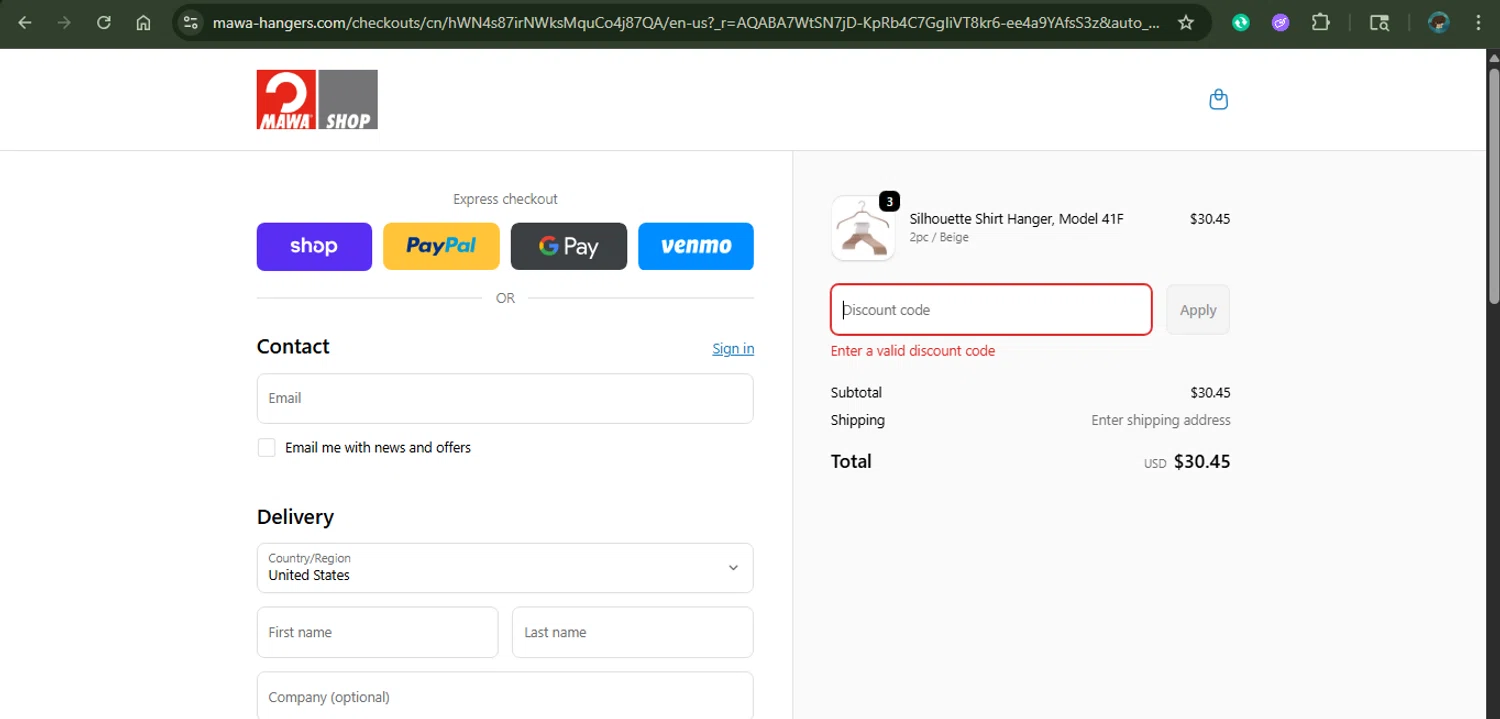The image size is (1500, 719).
Task: View site information icon in address bar
Action: pos(191,22)
